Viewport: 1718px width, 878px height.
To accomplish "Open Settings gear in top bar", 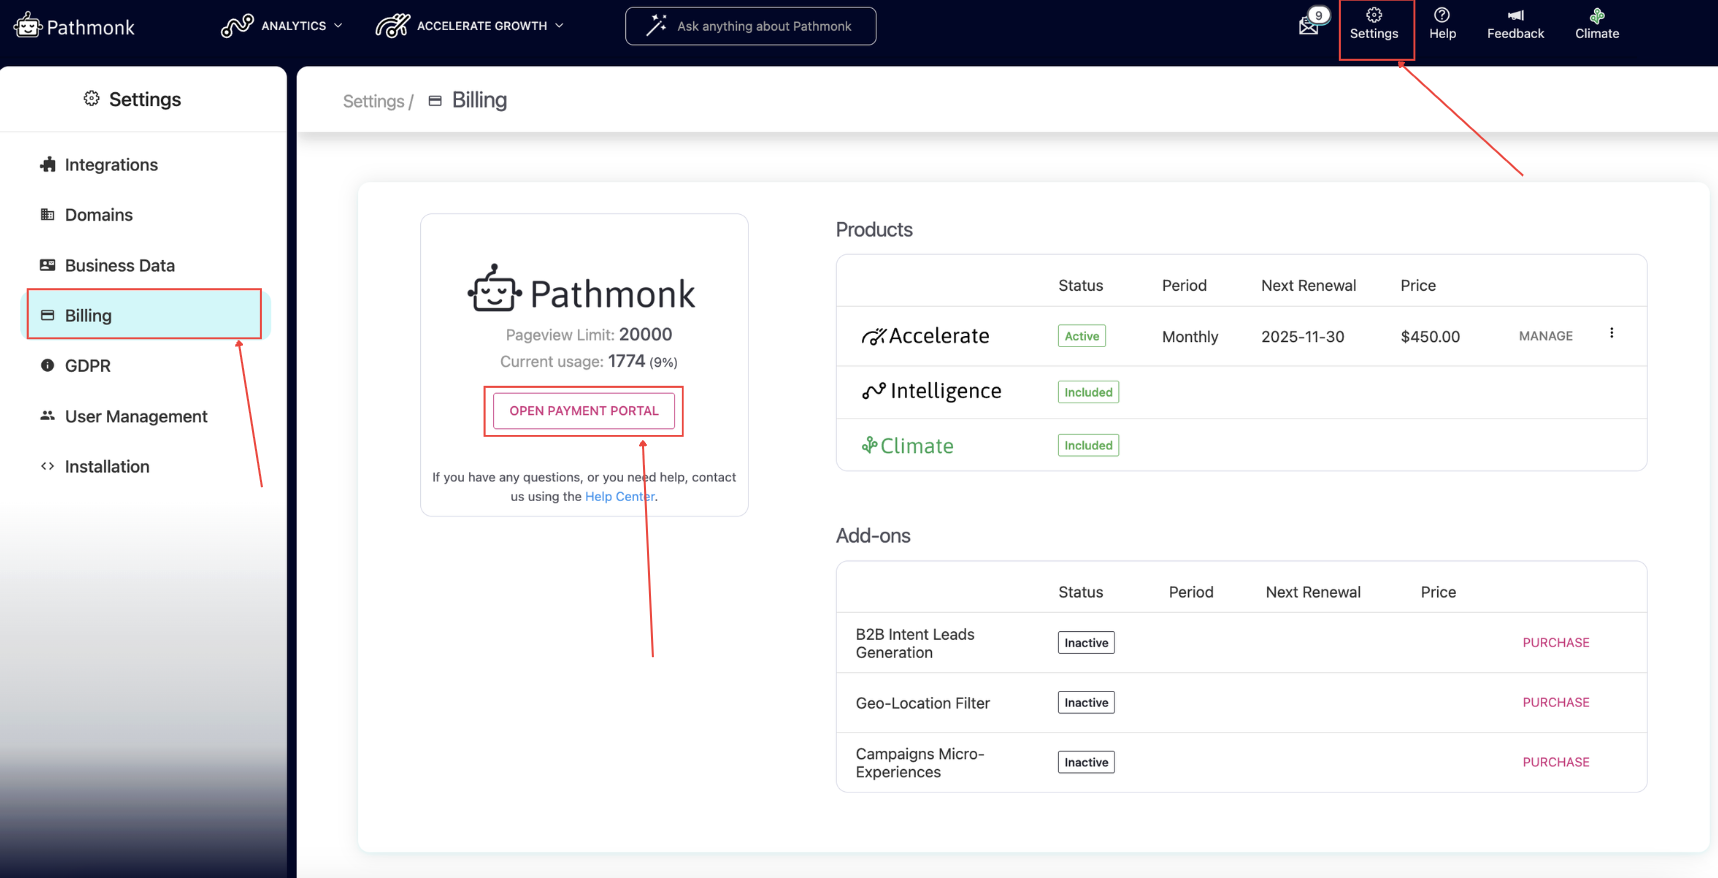I will 1374,24.
